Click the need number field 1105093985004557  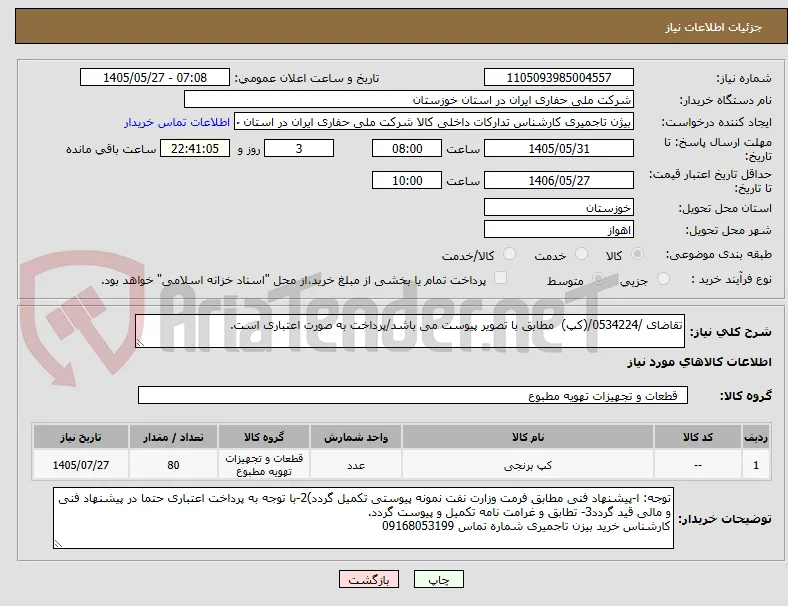(558, 78)
